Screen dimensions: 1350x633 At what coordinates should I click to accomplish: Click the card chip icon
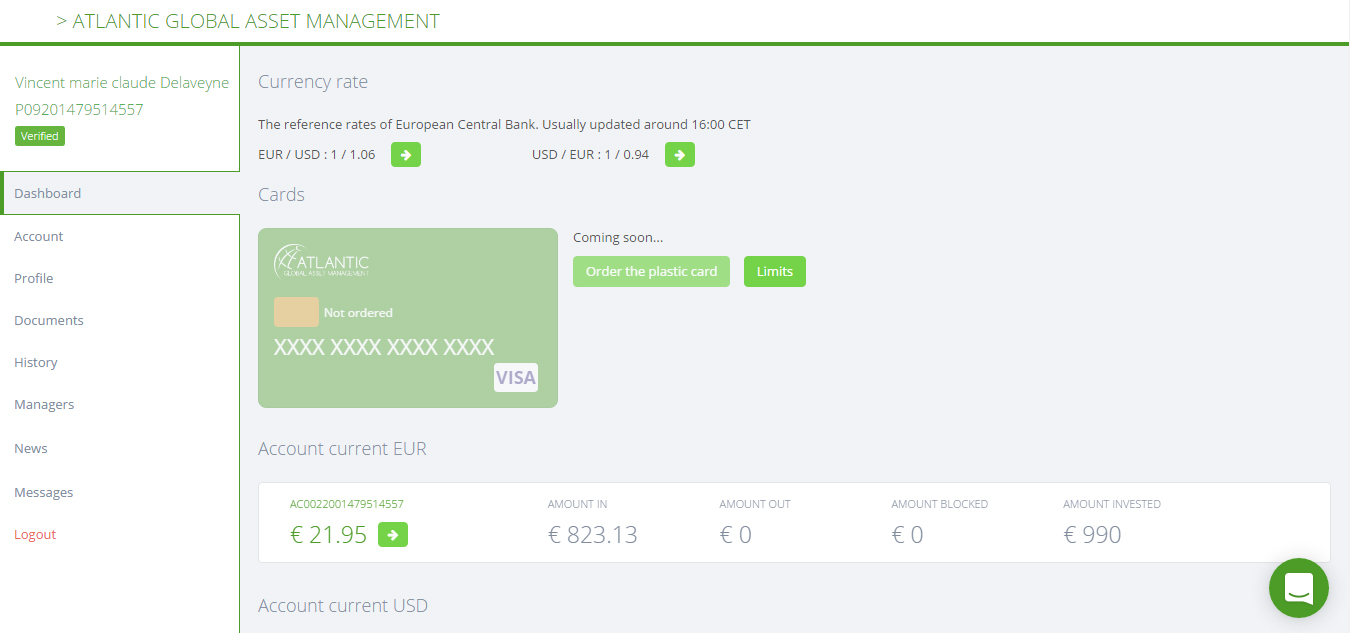(296, 312)
